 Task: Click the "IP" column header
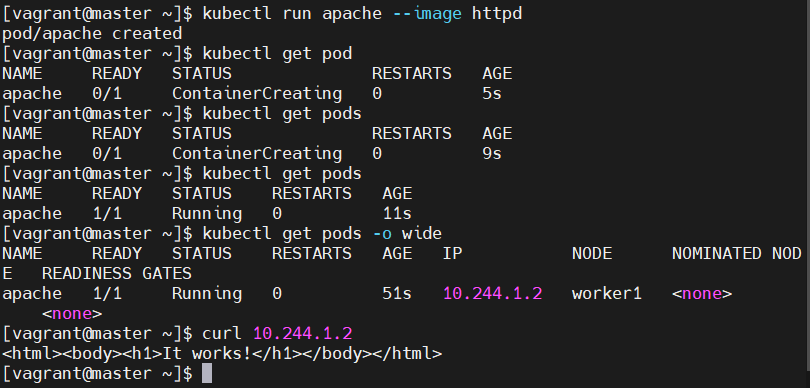click(453, 253)
